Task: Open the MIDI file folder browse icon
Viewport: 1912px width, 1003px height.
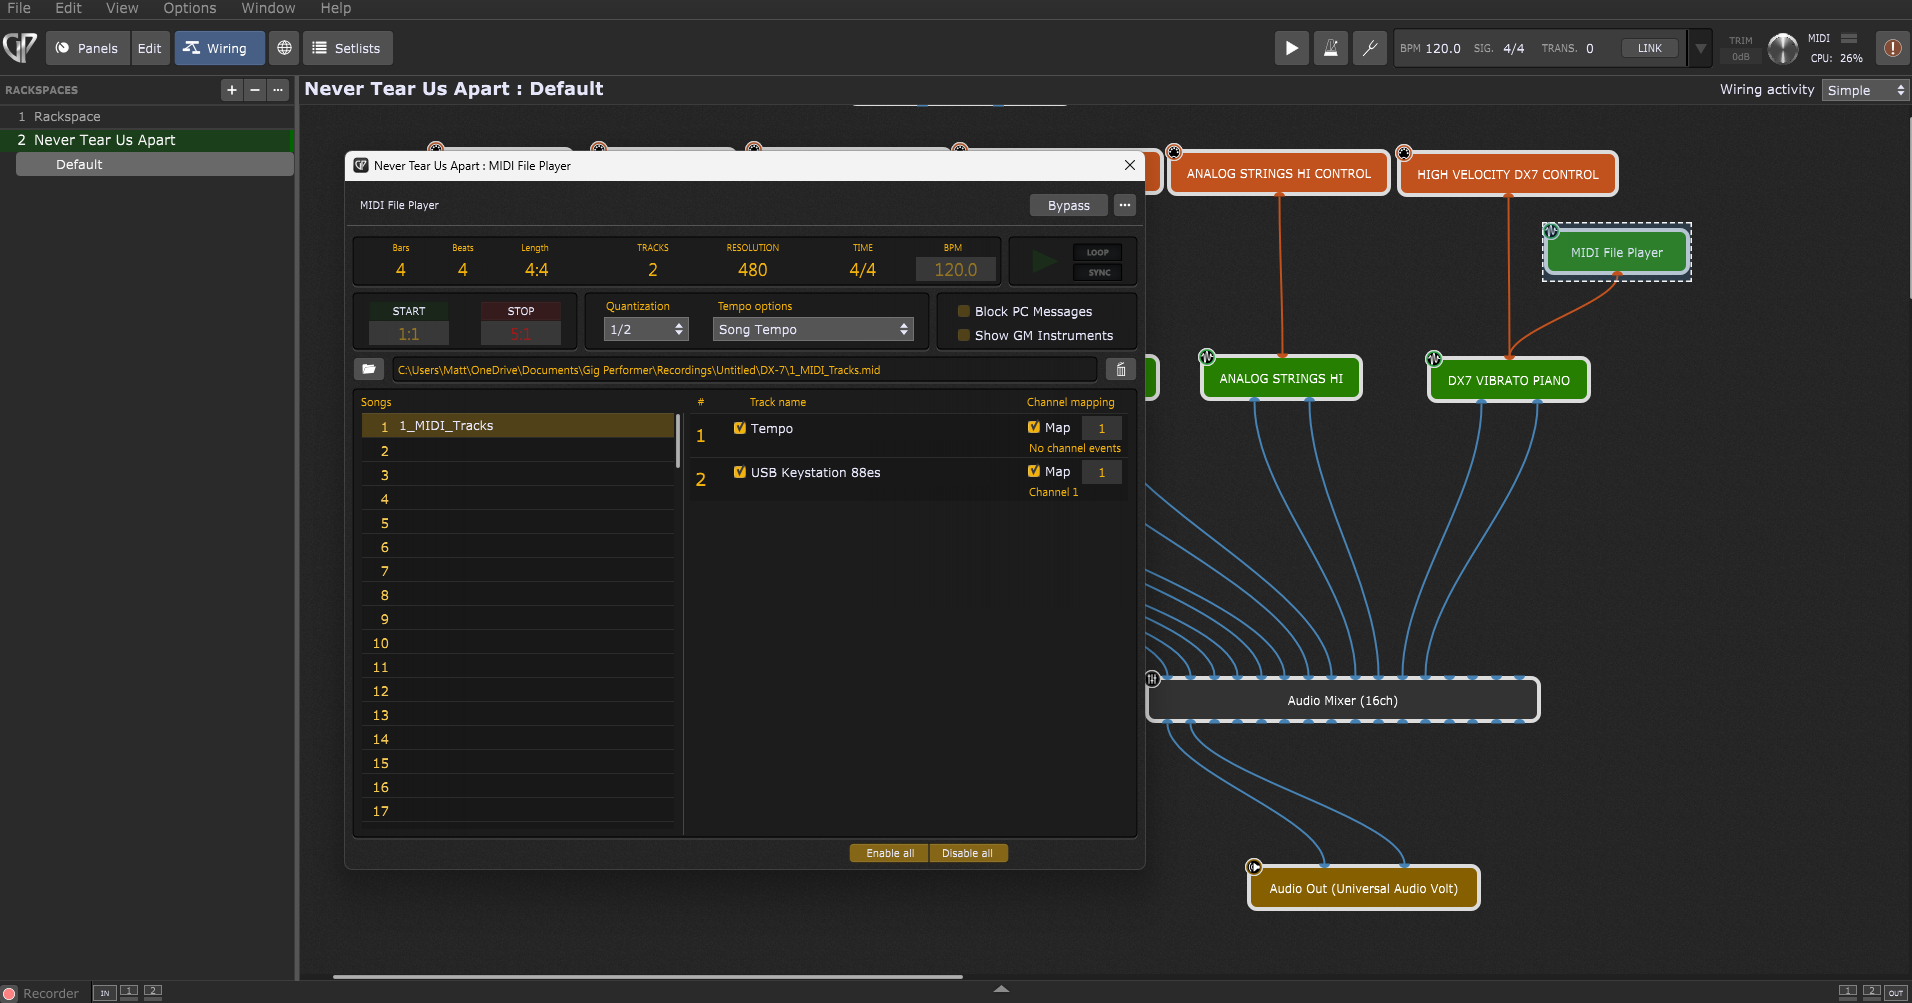Action: [x=369, y=369]
